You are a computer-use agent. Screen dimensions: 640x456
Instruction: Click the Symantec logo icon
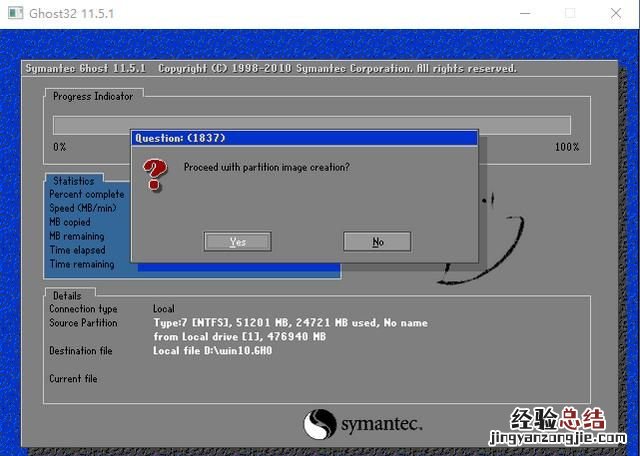tap(320, 423)
